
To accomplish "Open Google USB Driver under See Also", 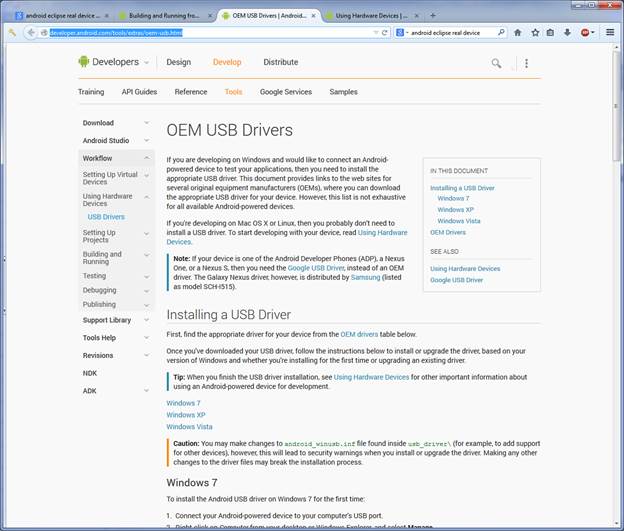I will click(456, 280).
